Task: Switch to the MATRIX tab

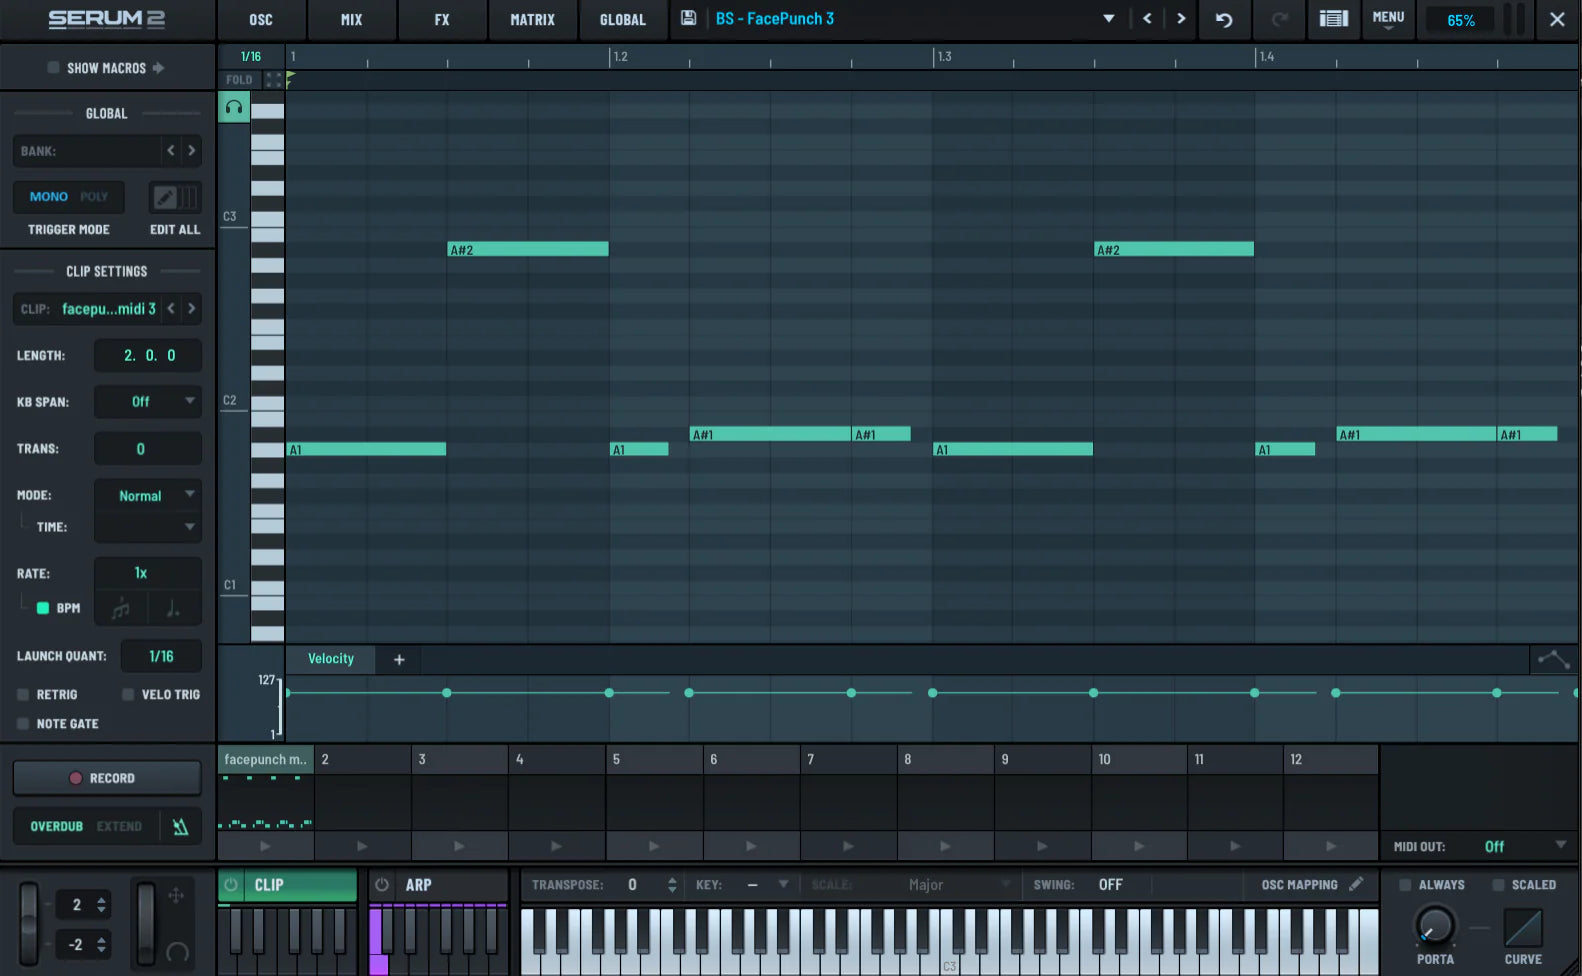Action: pos(532,20)
